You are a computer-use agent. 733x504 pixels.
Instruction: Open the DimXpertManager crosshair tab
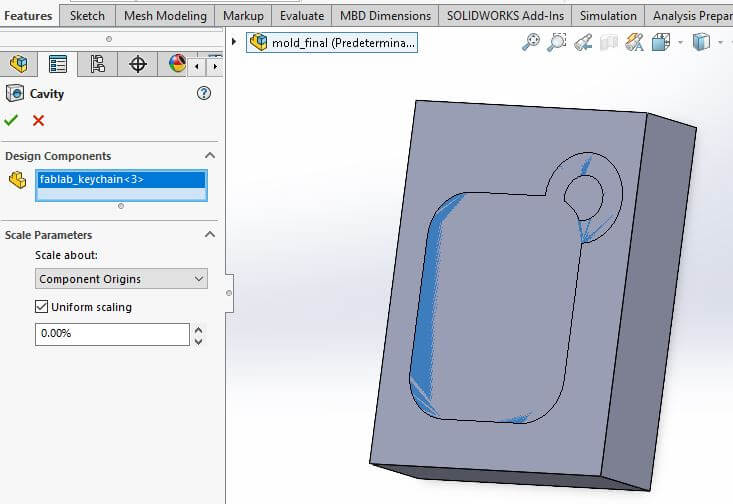[x=137, y=64]
